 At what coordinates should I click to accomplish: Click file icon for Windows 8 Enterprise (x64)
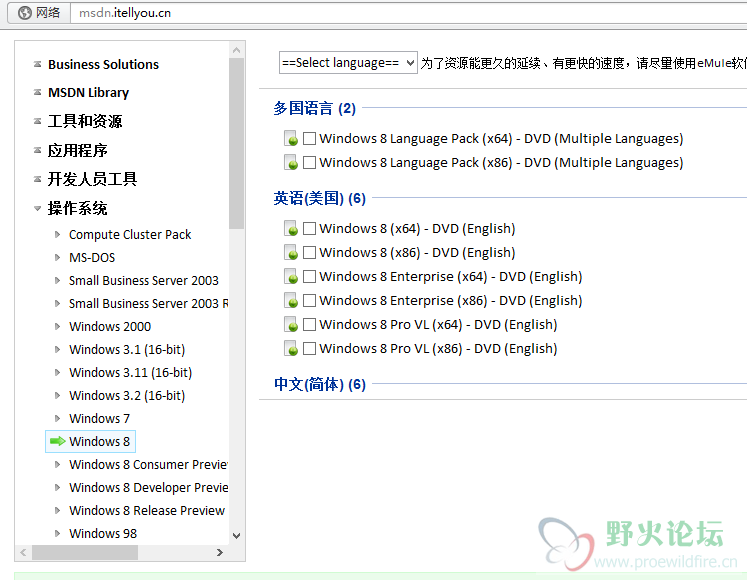pyautogui.click(x=291, y=276)
